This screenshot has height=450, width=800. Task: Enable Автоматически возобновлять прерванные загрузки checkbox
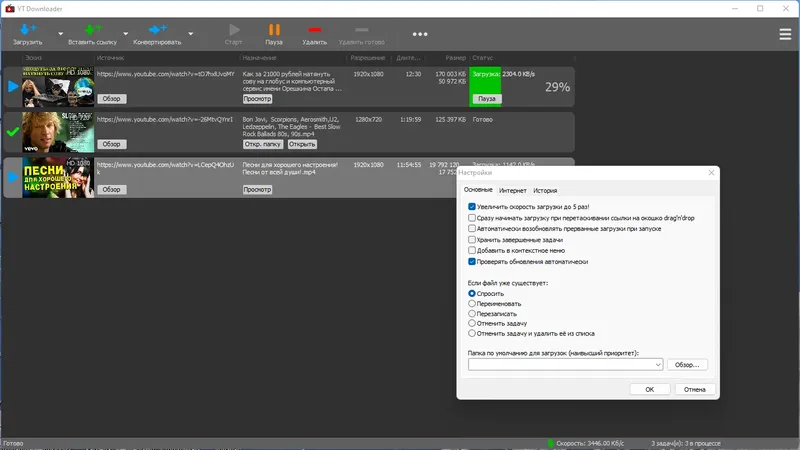click(472, 229)
